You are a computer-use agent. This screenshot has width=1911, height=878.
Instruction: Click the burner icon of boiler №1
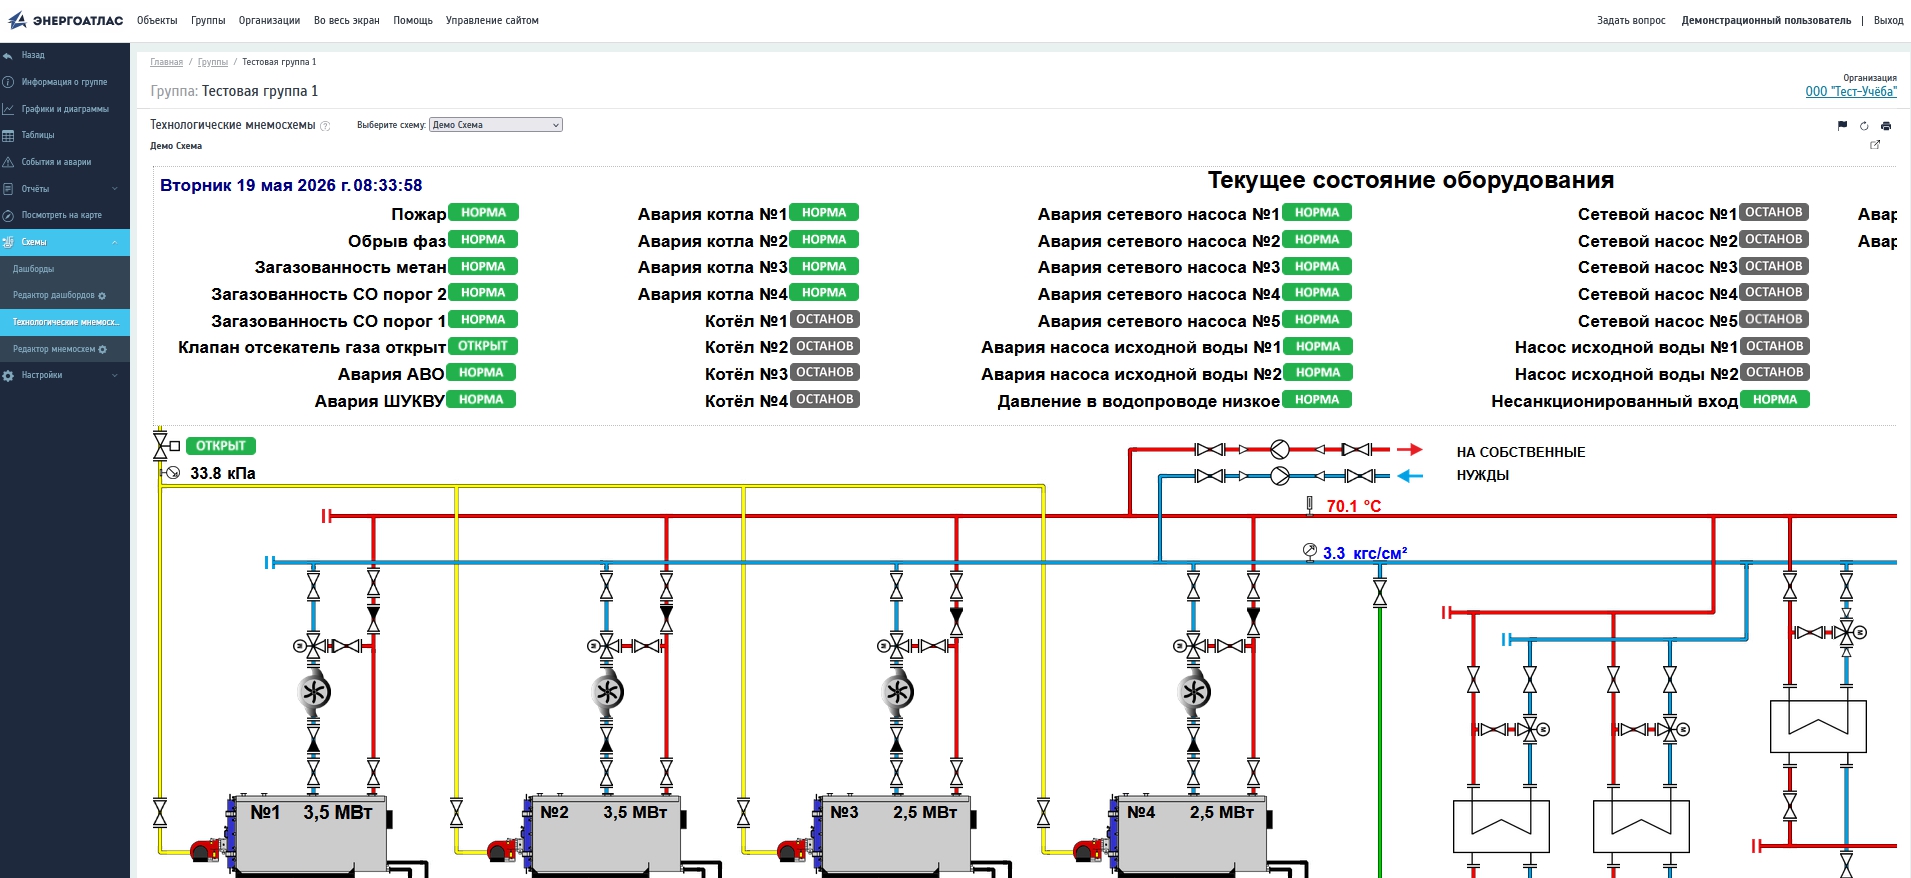tap(205, 850)
